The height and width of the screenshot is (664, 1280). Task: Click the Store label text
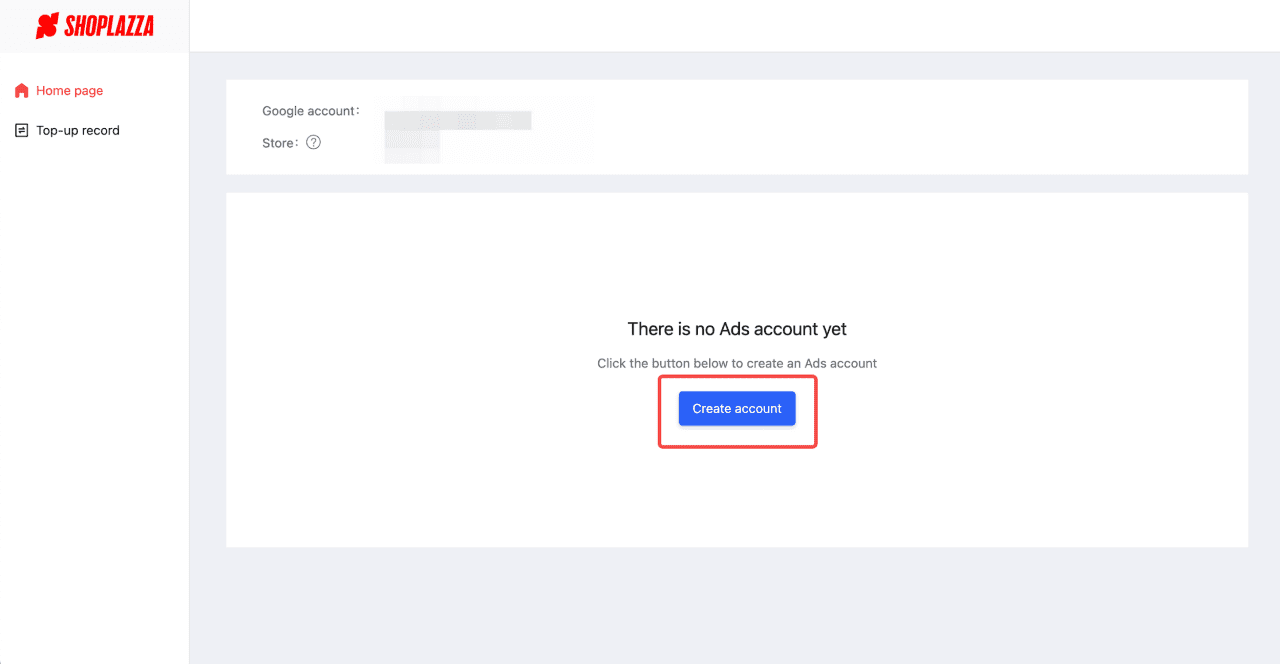pyautogui.click(x=280, y=143)
